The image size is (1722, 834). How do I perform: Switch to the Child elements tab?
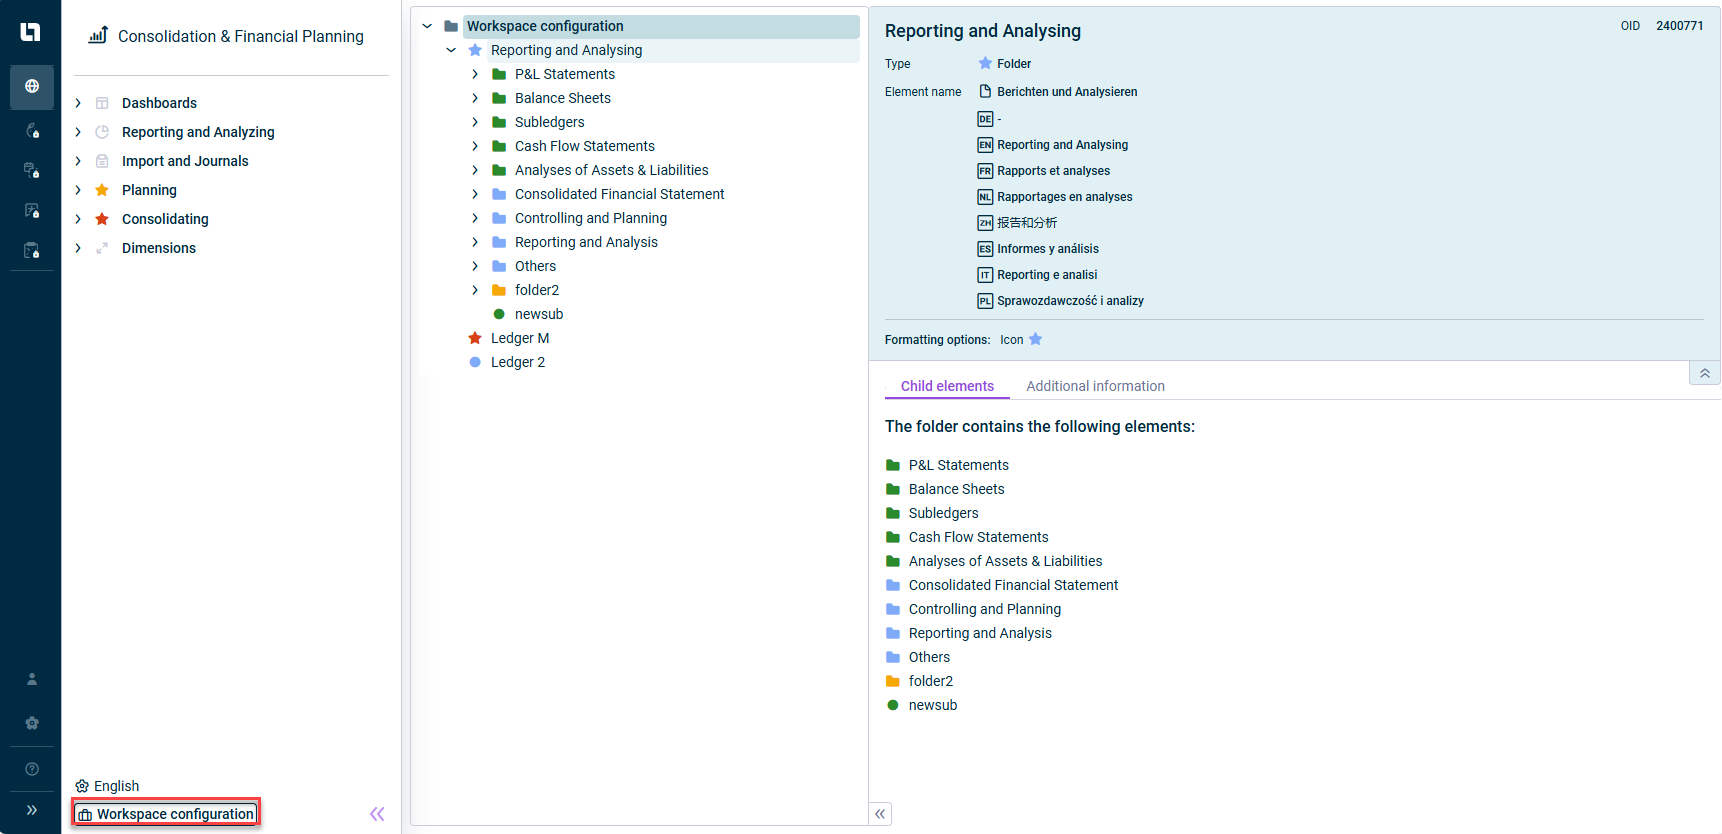point(947,386)
